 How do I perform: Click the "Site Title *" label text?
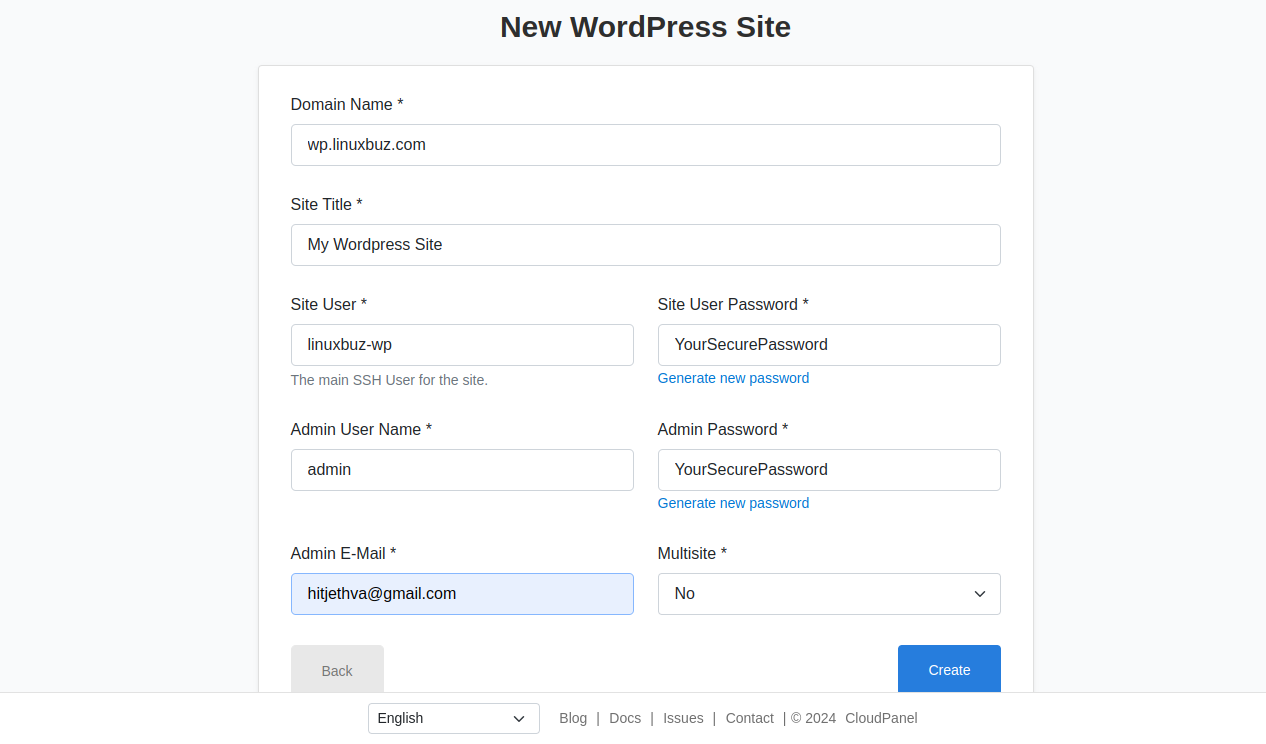[x=326, y=205]
